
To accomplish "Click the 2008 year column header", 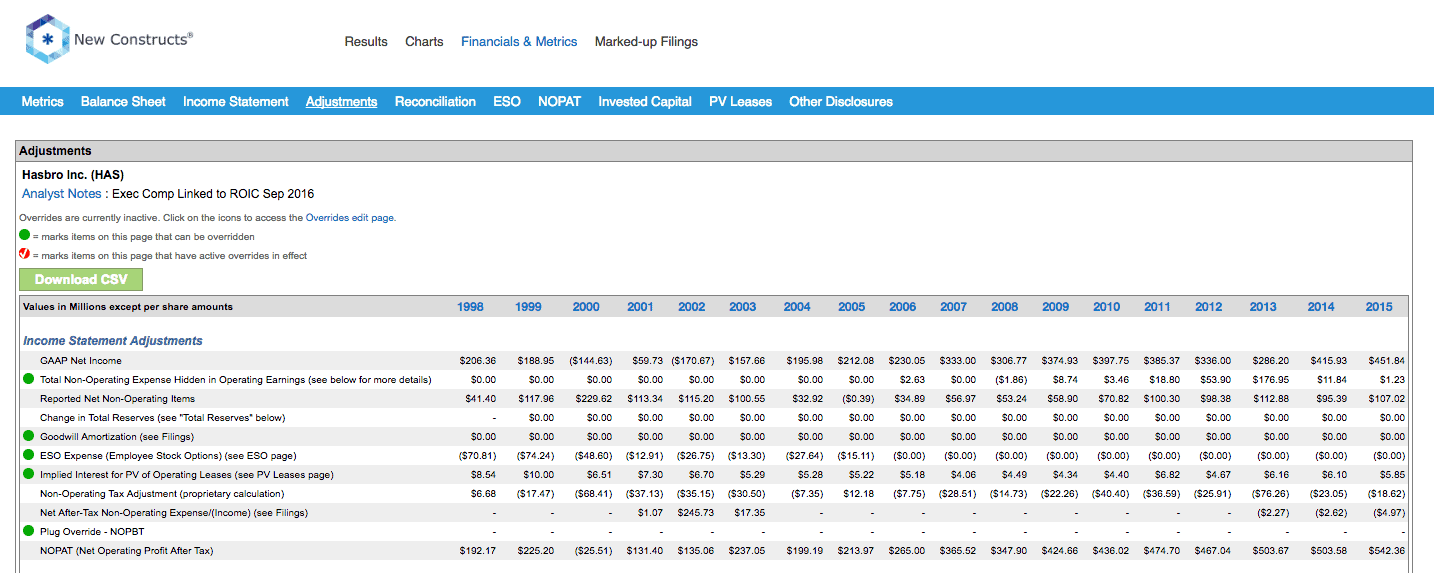I will (1004, 307).
